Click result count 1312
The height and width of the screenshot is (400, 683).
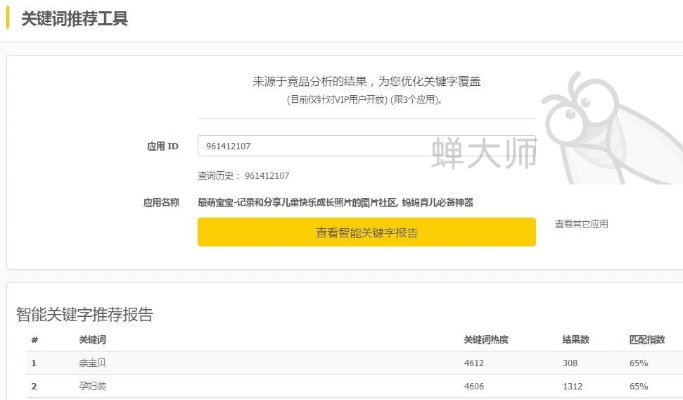click(572, 386)
